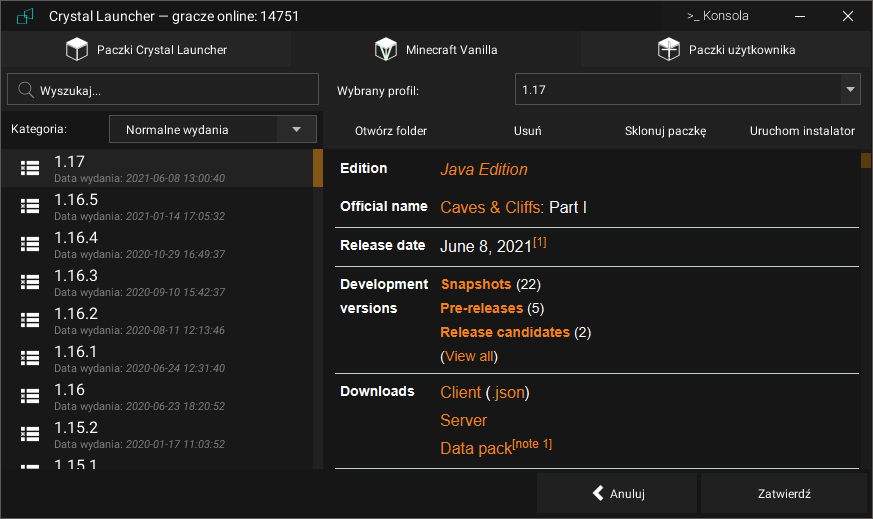This screenshot has height=519, width=873.
Task: Select version 1.16.1 in the list
Action: point(156,358)
